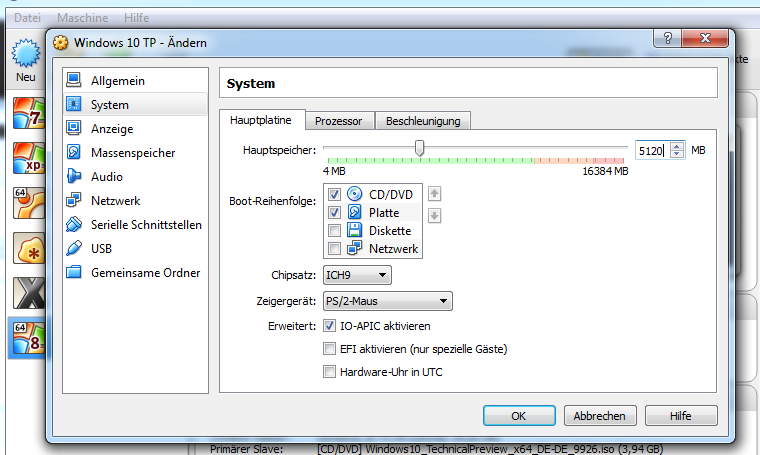The image size is (760, 455).
Task: Click the Neu starburst icon in main toolbar
Action: 26,53
